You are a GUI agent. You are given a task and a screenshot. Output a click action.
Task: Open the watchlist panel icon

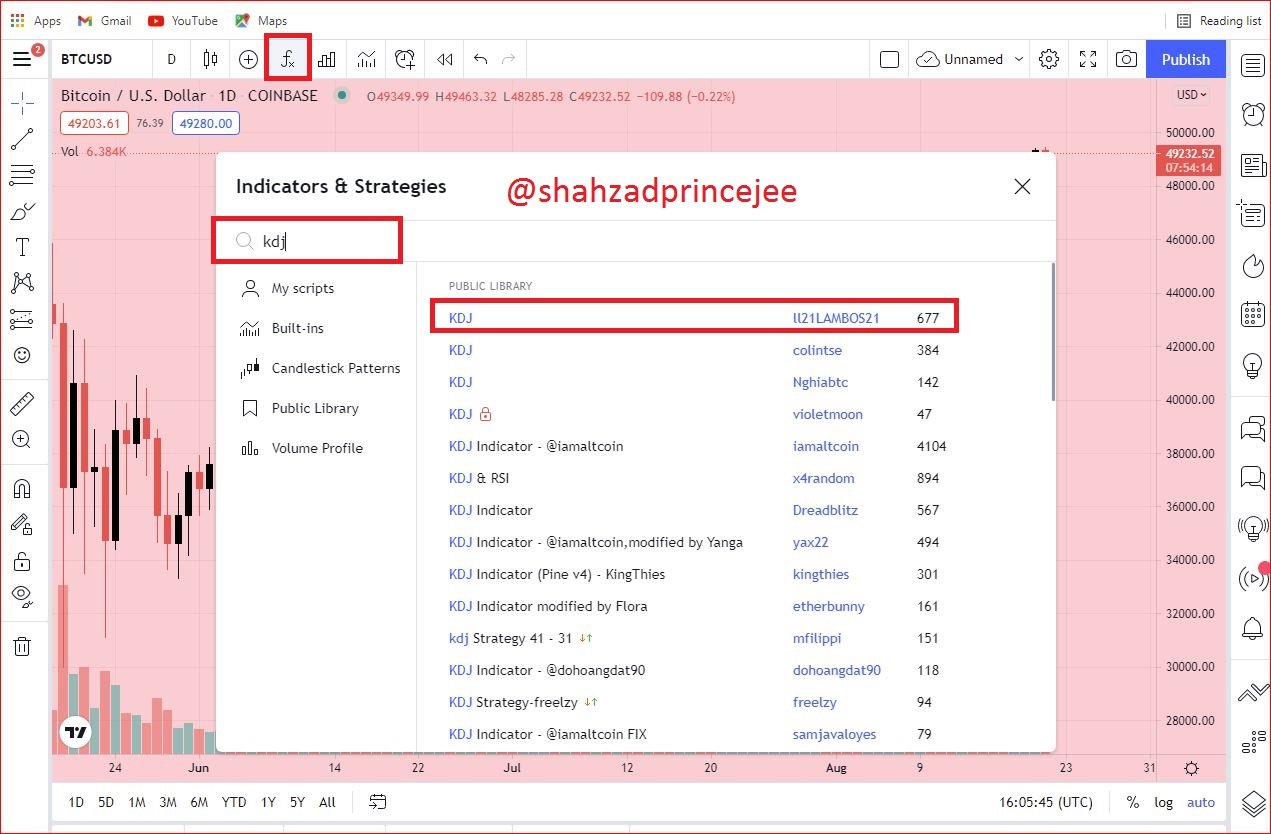coord(1253,65)
